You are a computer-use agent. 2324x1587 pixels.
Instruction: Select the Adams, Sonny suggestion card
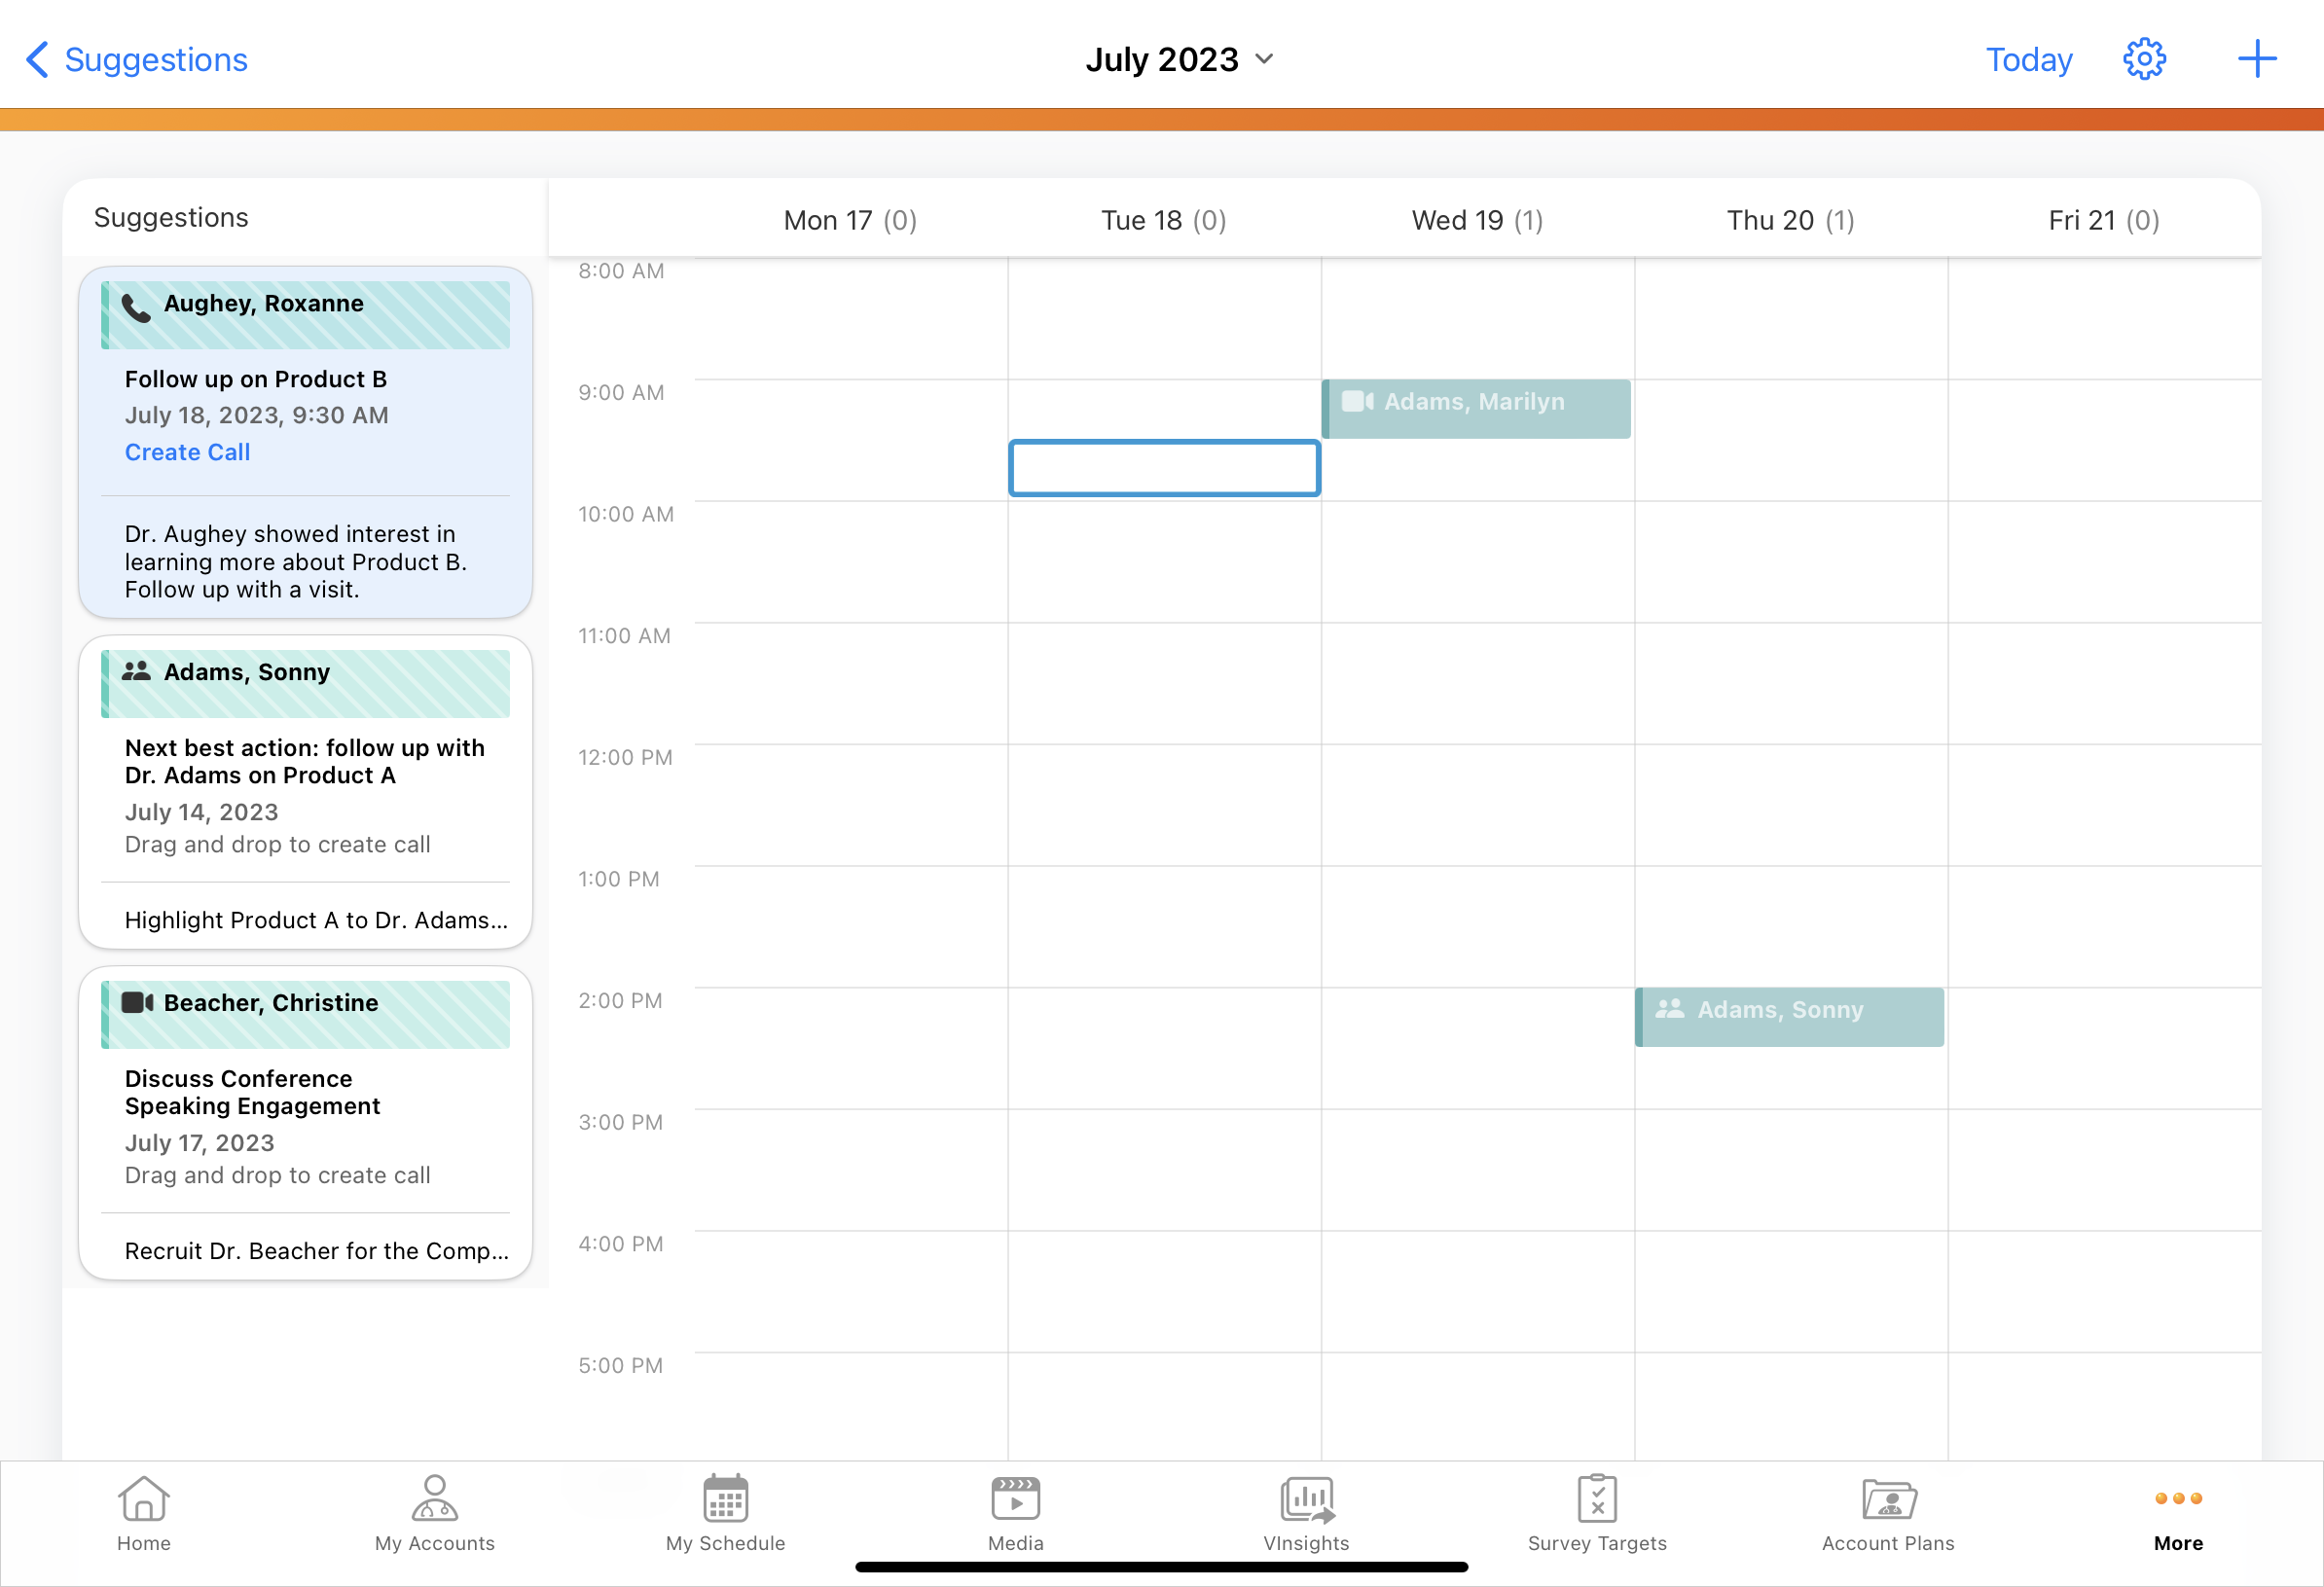pos(305,790)
